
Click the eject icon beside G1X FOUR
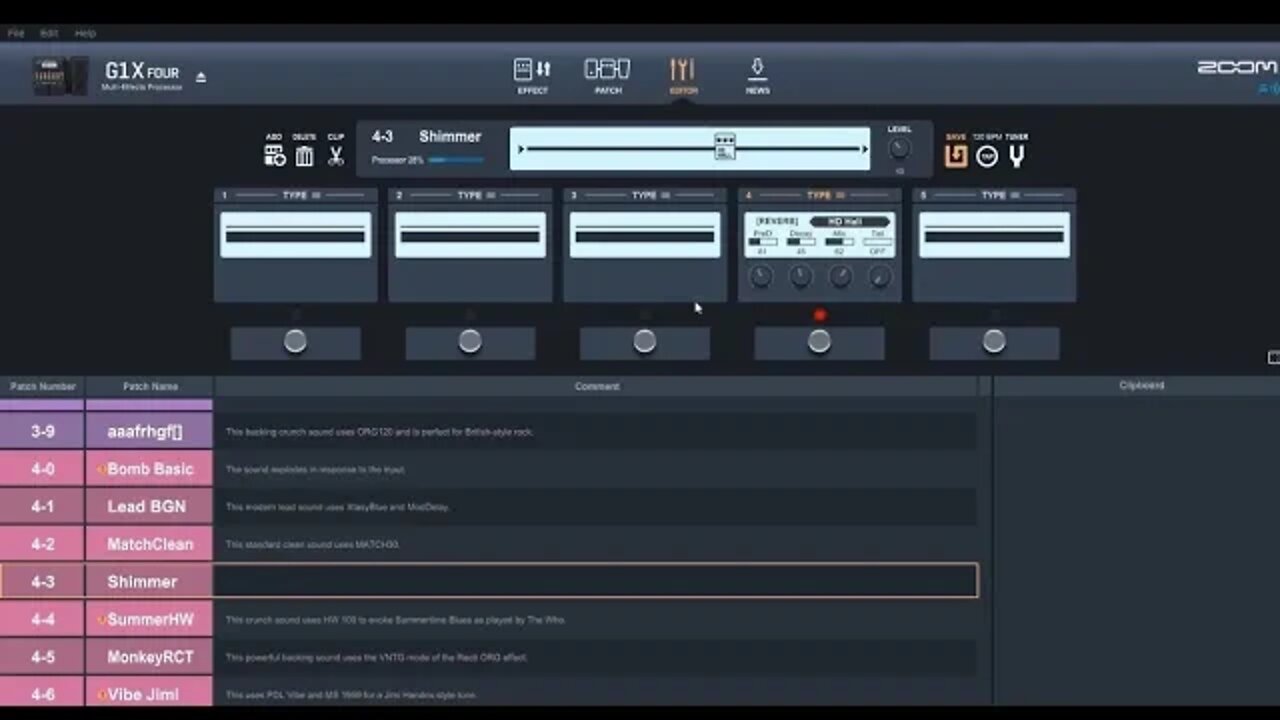click(201, 77)
